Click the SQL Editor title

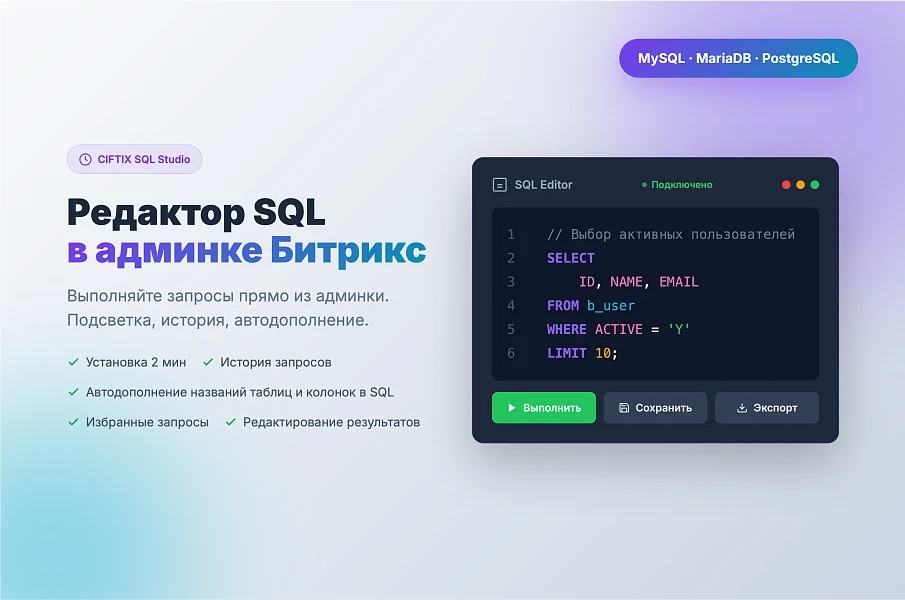point(544,185)
